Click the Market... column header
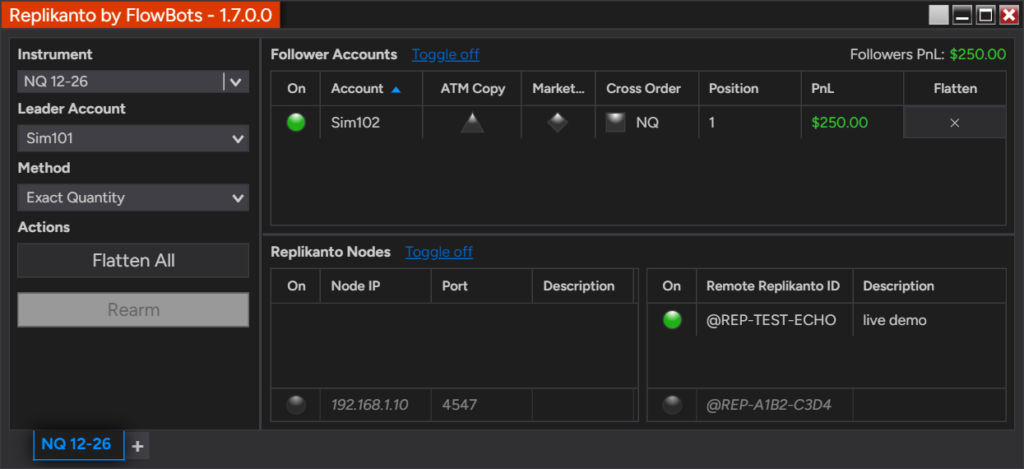This screenshot has height=469, width=1024. point(558,89)
